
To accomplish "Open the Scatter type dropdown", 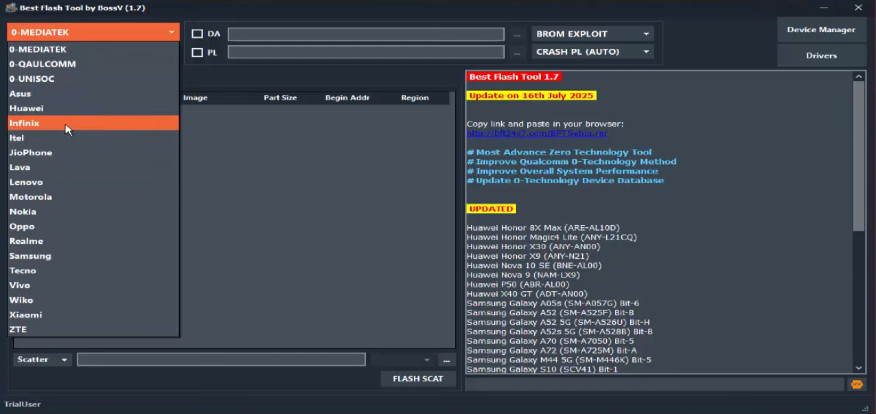I will coord(42,360).
